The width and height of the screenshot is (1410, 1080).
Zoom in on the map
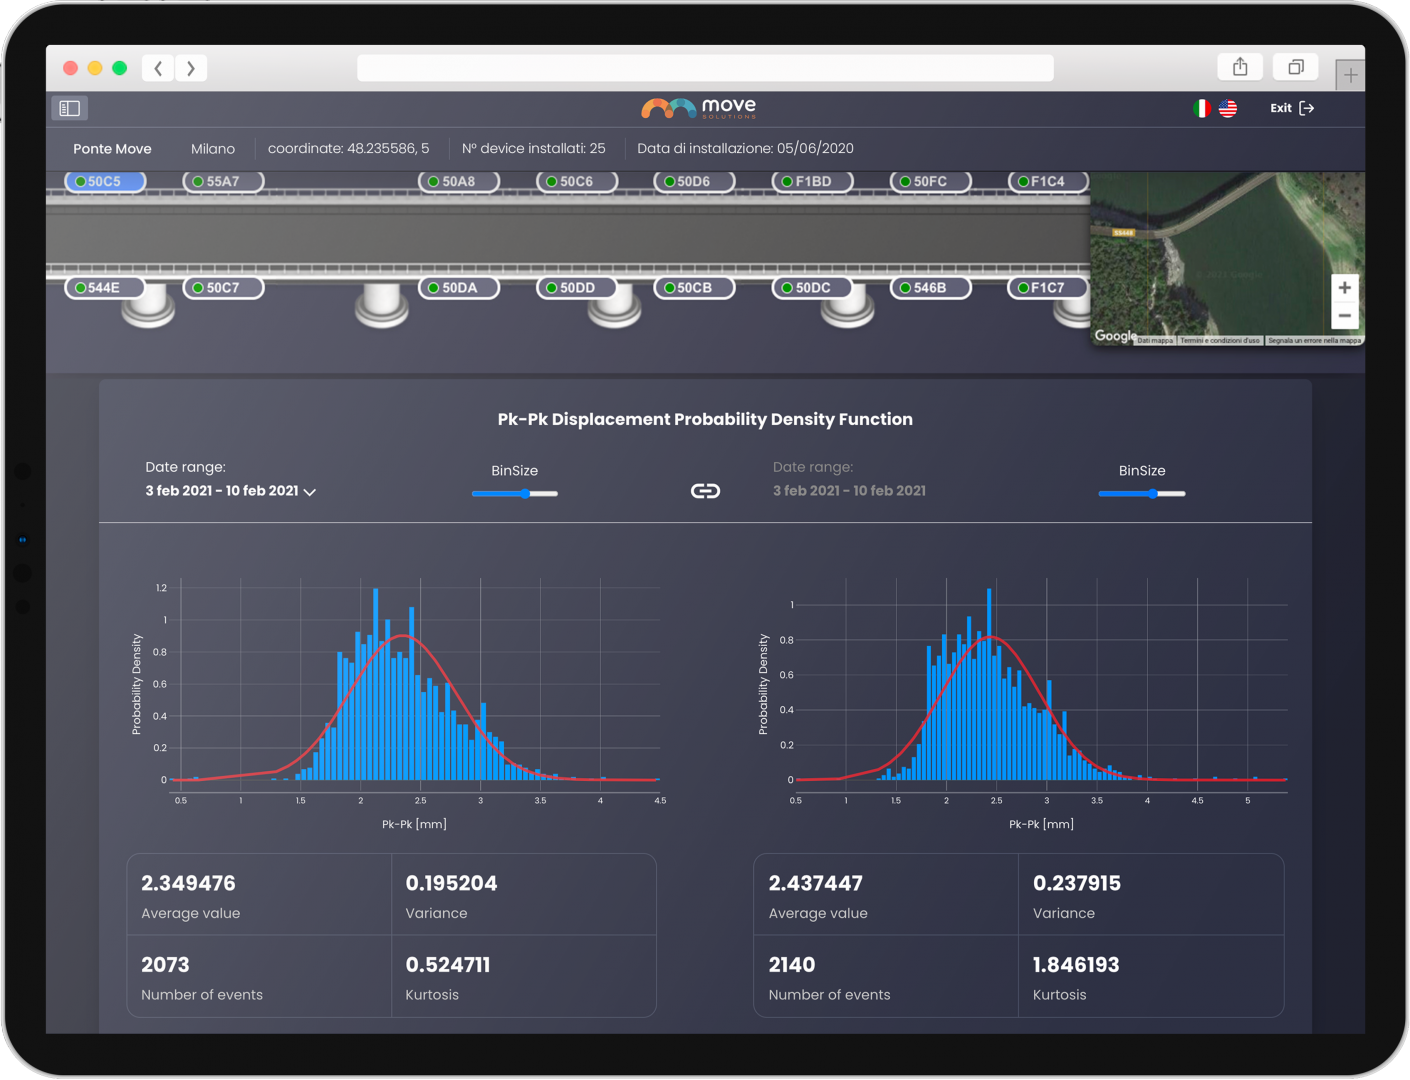click(x=1344, y=288)
